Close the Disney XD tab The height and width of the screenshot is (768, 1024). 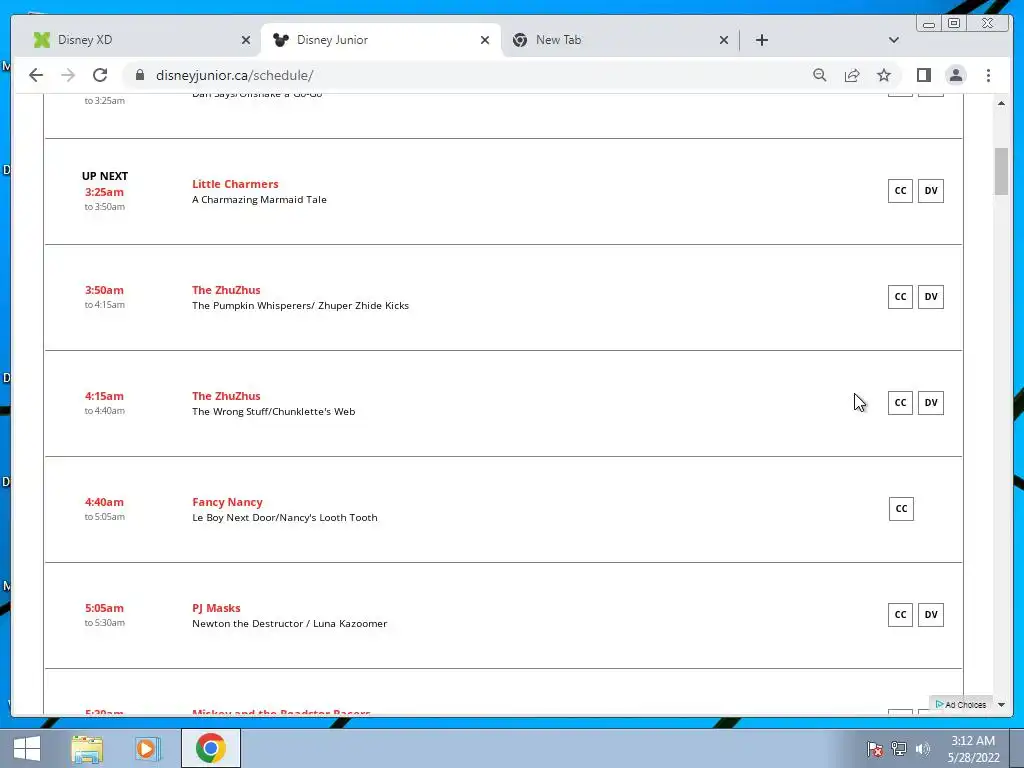(x=246, y=40)
